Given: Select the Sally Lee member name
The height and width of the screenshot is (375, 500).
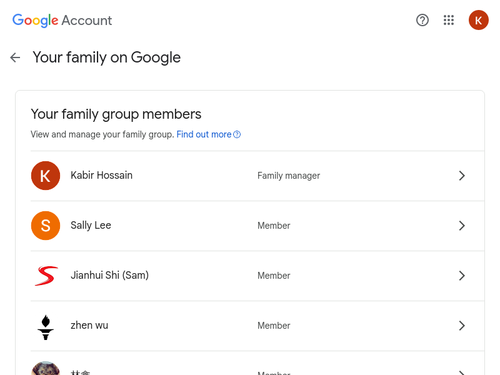Looking at the screenshot, I should [91, 225].
